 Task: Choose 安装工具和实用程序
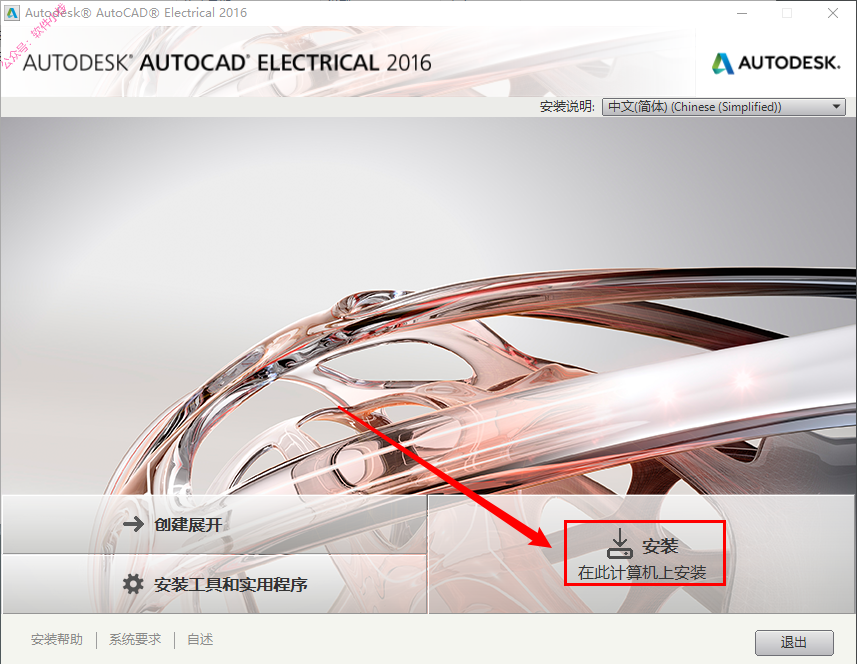(x=214, y=584)
